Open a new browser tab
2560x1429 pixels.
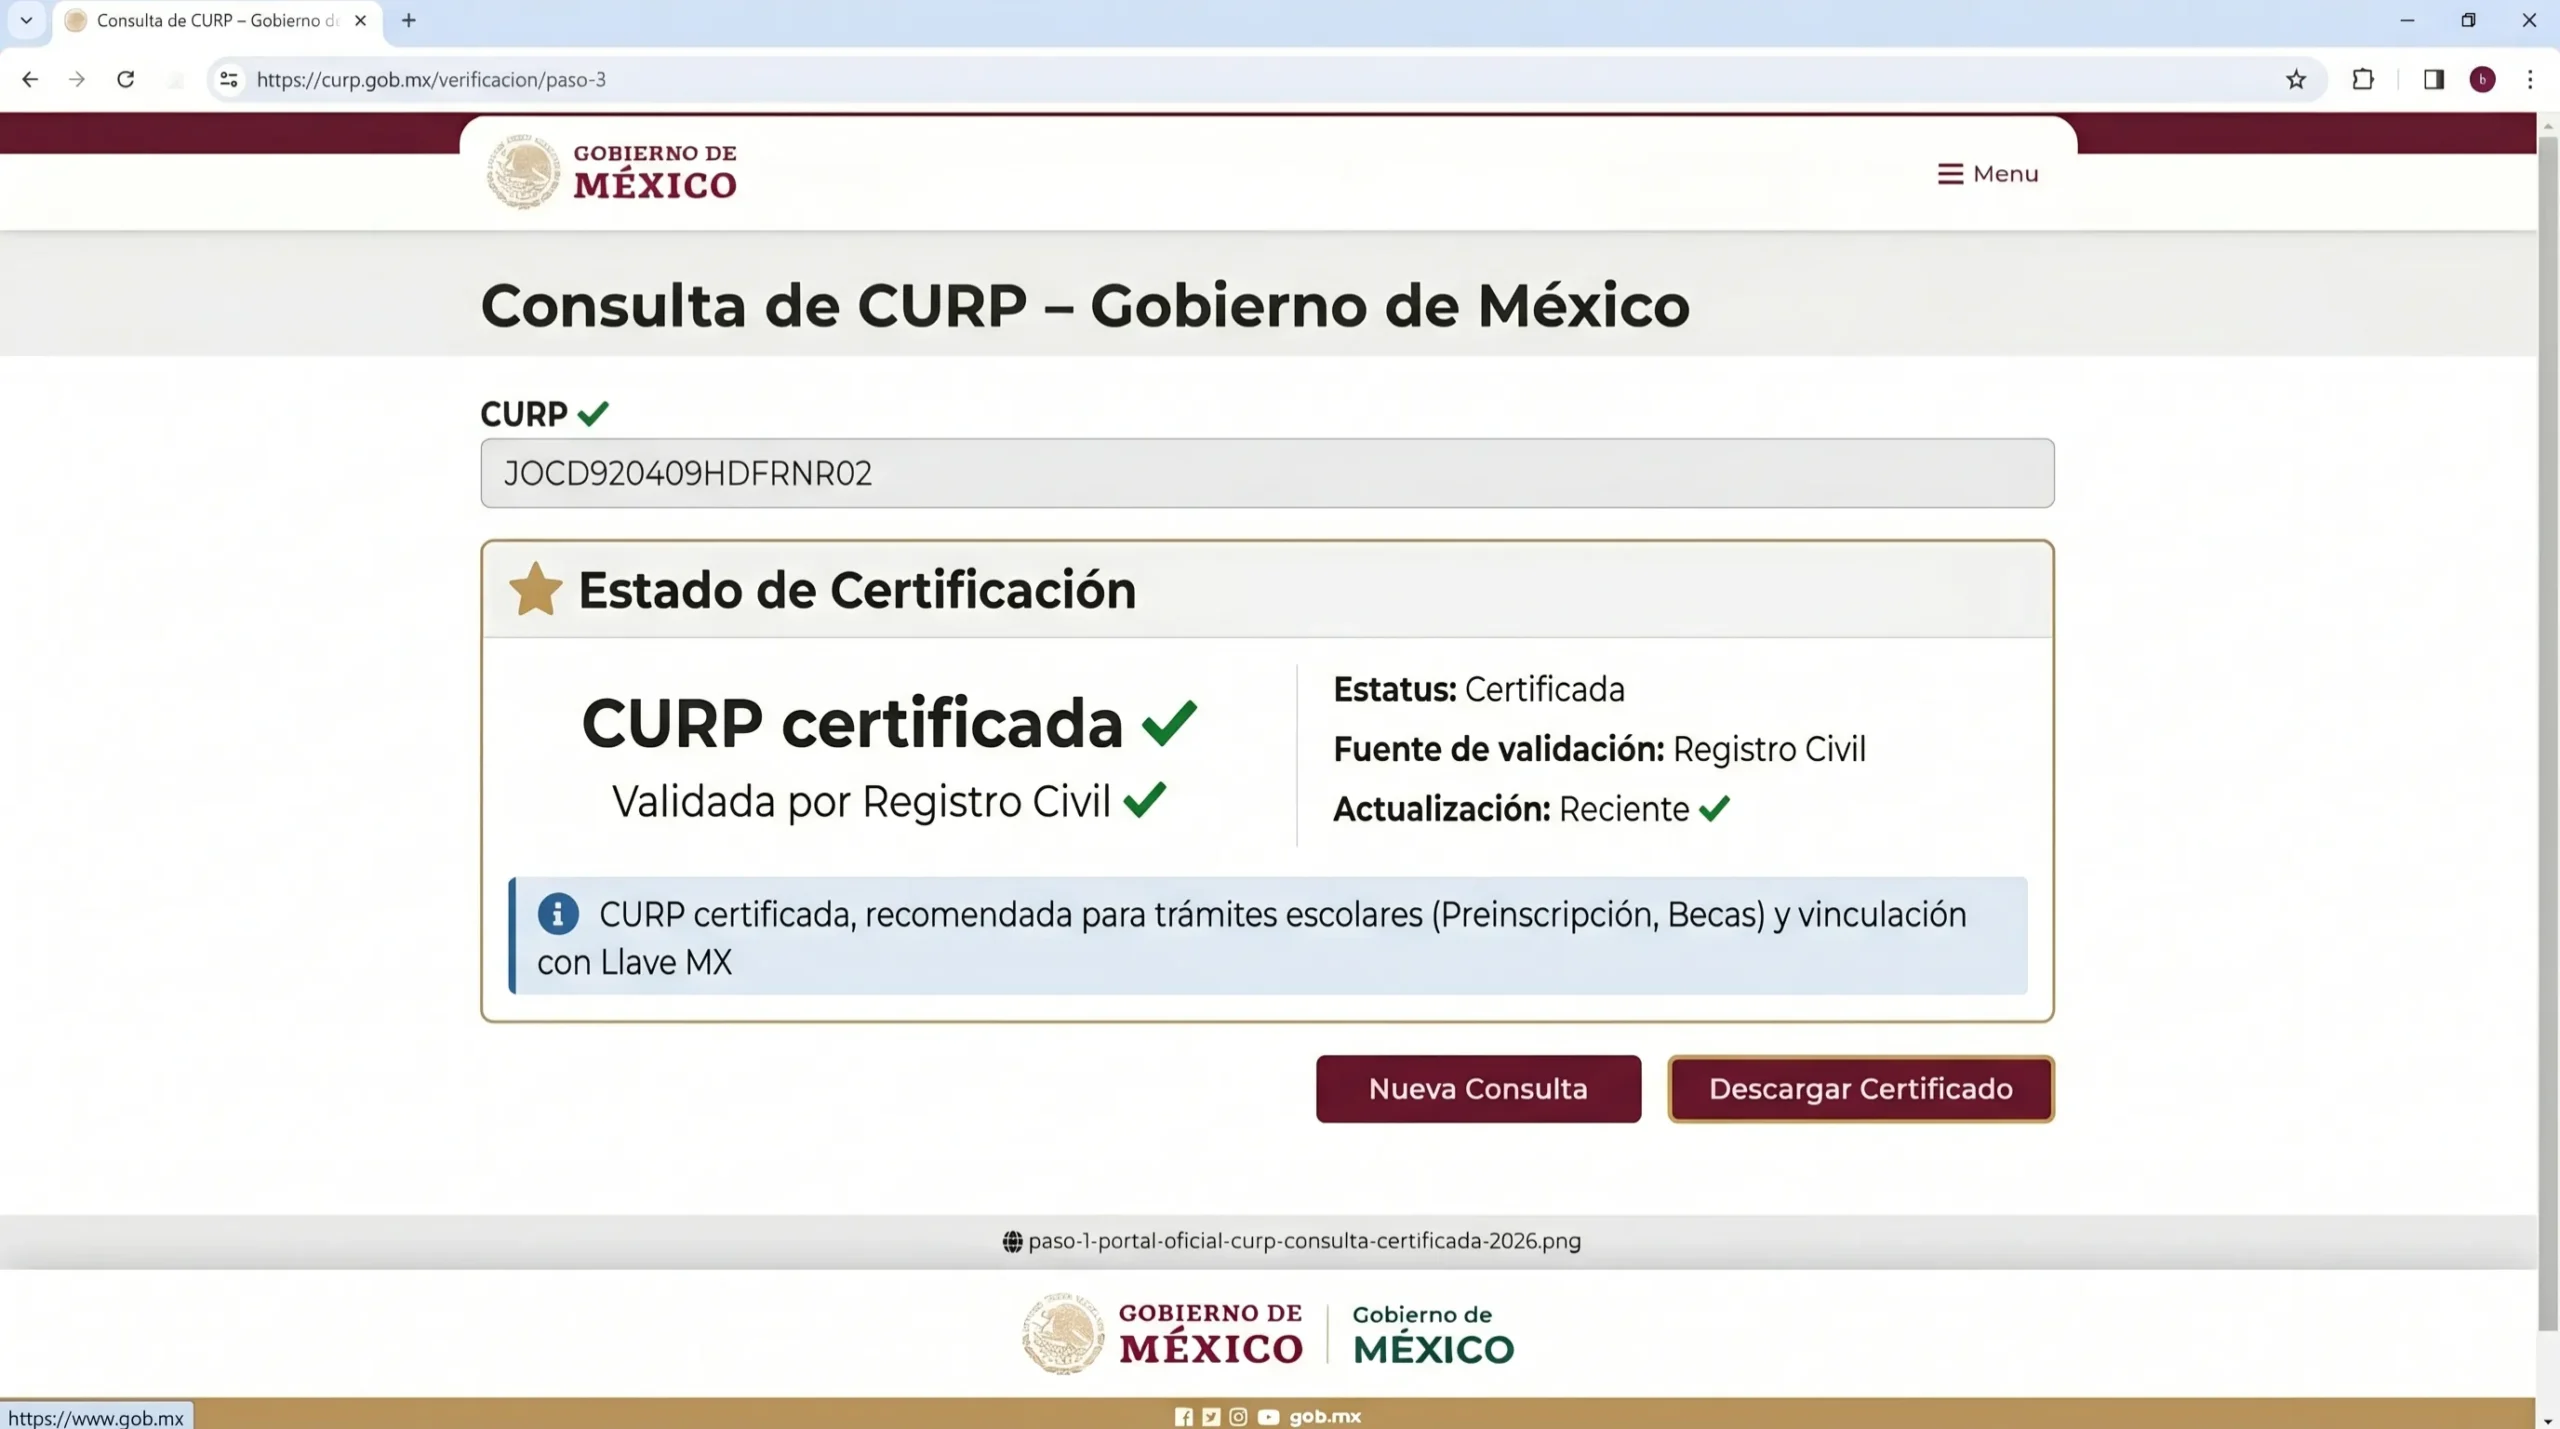(408, 20)
